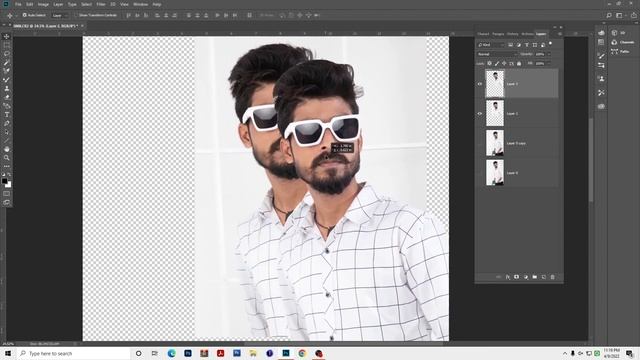Screen dimensions: 640x360
Task: Select the Zoom tool
Action: coord(7,158)
